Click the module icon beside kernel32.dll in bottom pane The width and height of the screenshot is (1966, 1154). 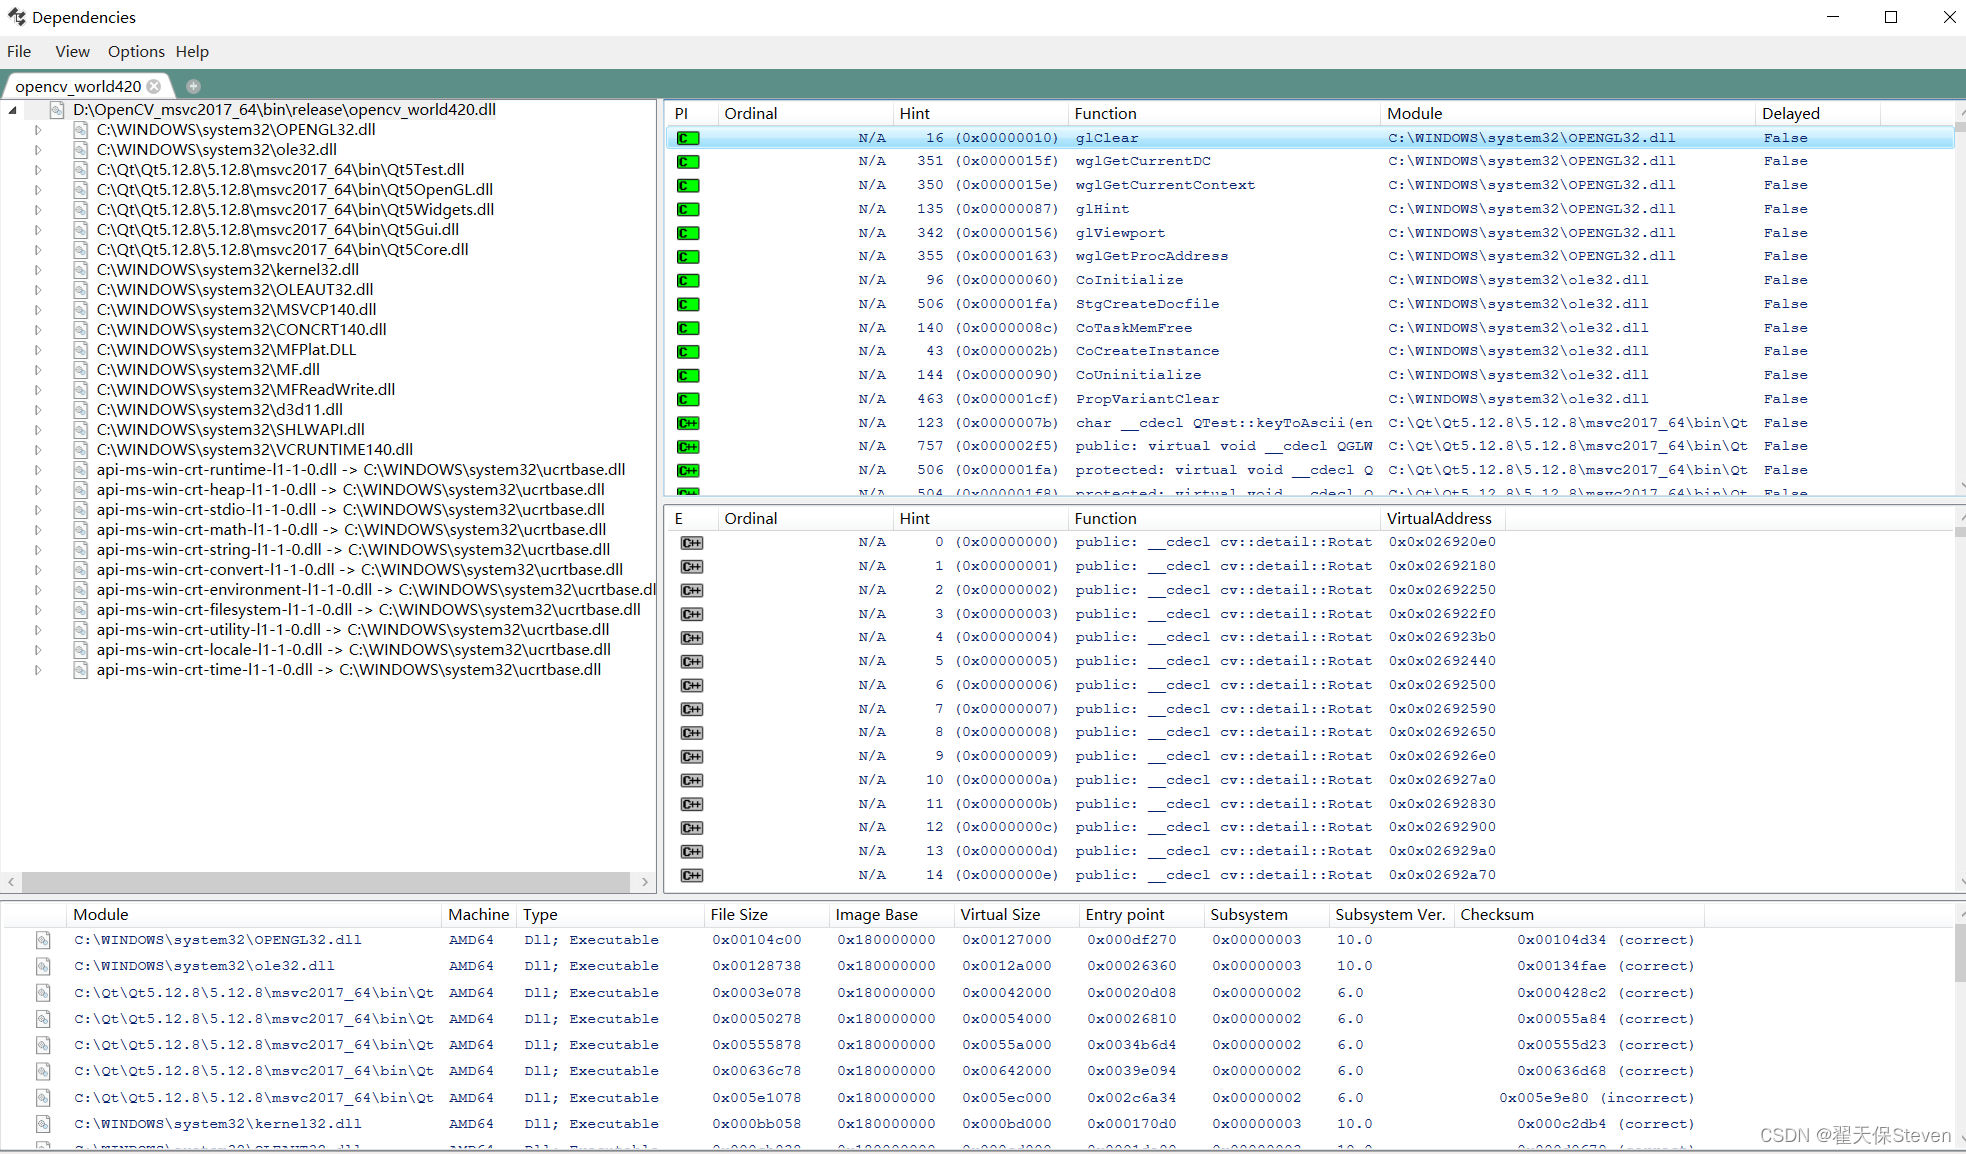[43, 1123]
